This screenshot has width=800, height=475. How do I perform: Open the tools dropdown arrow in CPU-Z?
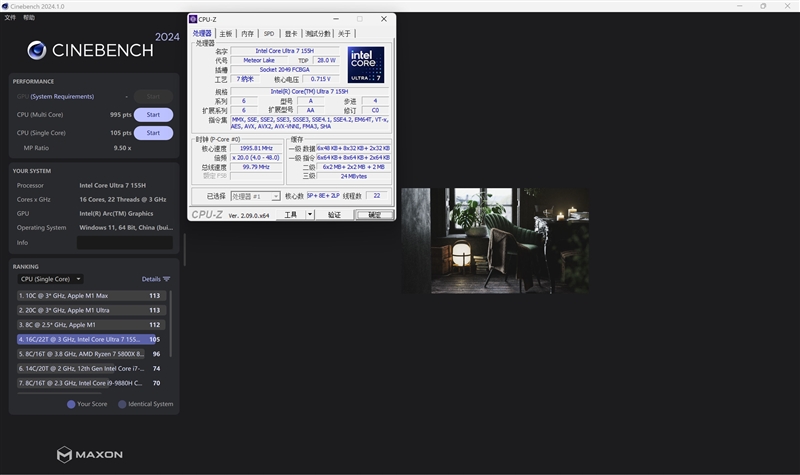pyautogui.click(x=310, y=215)
